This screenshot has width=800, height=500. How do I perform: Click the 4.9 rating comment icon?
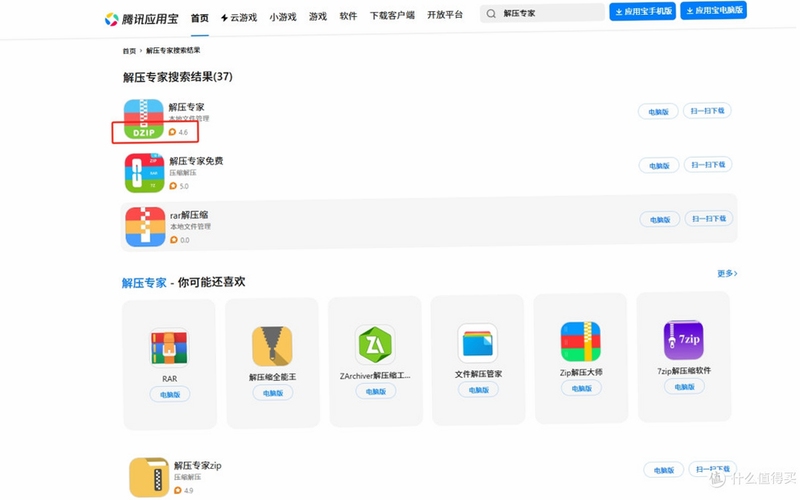178,490
